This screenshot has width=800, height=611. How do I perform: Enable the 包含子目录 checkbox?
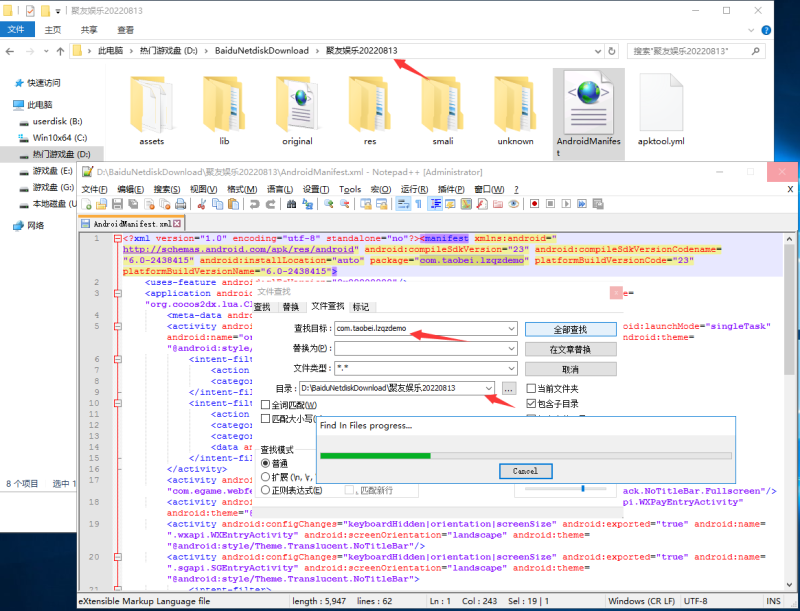tap(530, 403)
